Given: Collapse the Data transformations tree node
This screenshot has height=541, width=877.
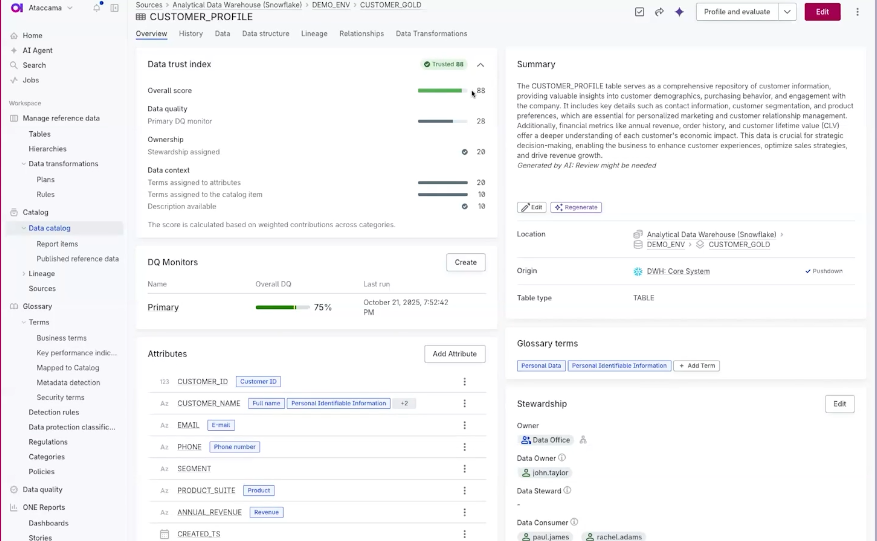Looking at the screenshot, I should (23, 164).
